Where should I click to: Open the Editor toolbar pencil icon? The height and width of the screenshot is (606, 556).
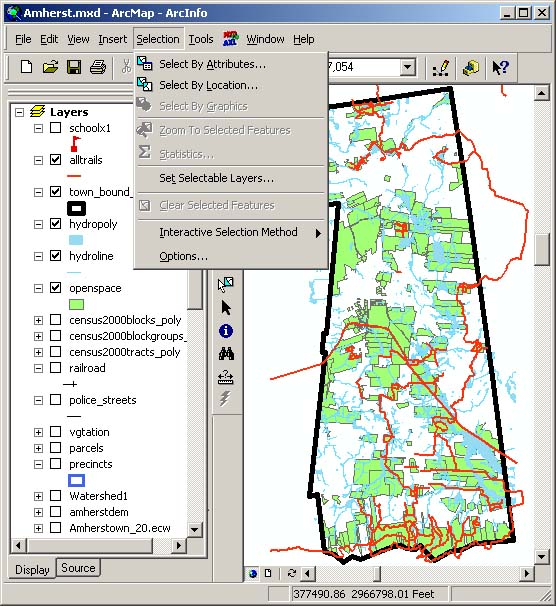point(441,67)
